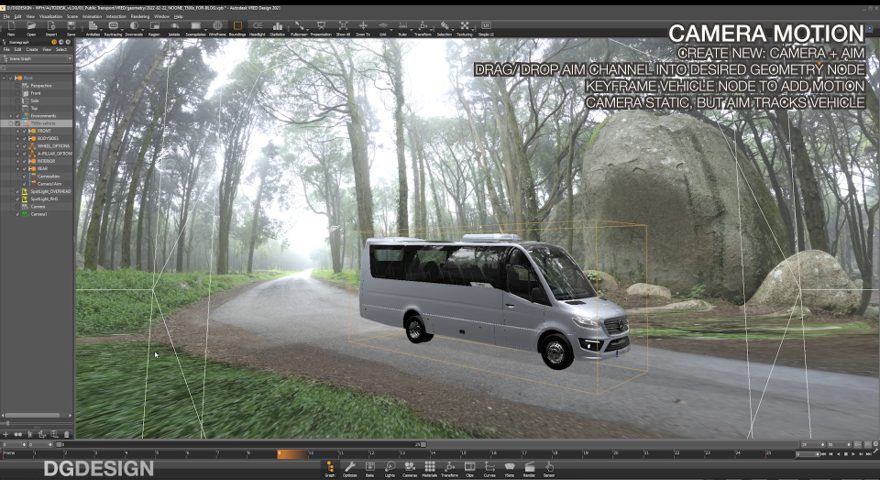Viewport: 880px width, 480px height.
Task: Click the orange marker on timeline
Action: pyautogui.click(x=292, y=455)
